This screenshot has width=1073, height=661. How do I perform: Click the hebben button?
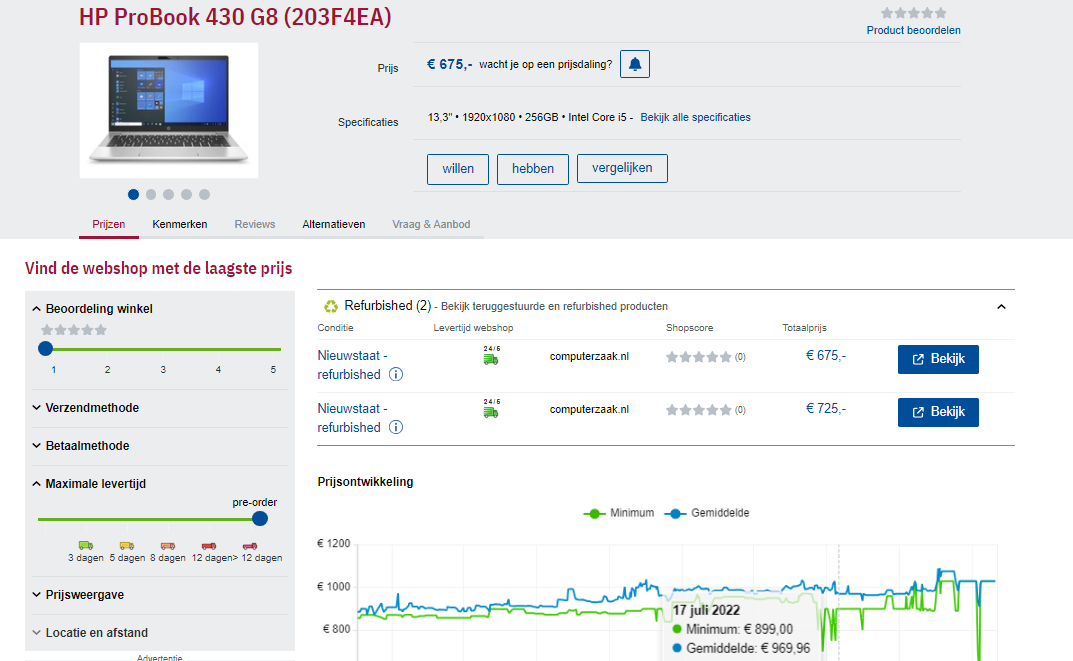click(532, 169)
